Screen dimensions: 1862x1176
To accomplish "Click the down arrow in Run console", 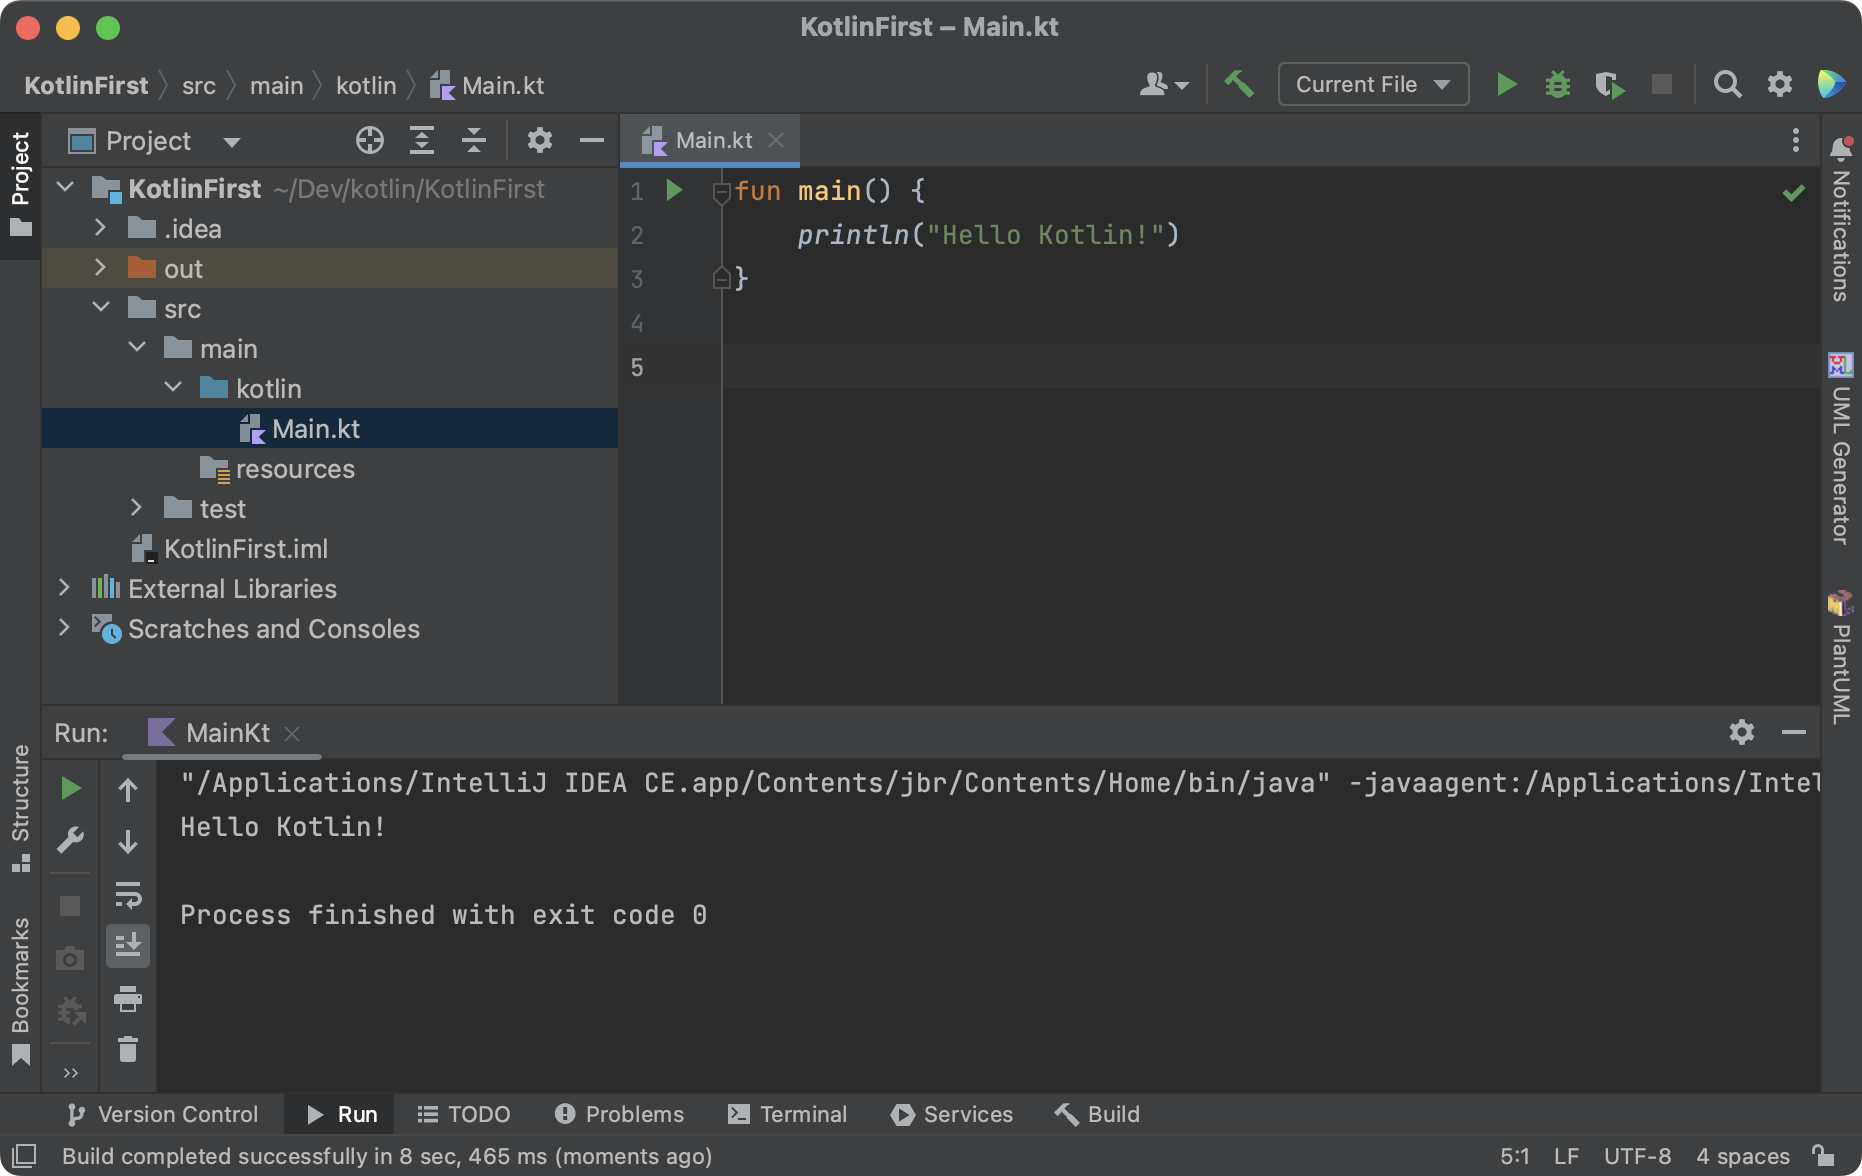I will coord(128,842).
